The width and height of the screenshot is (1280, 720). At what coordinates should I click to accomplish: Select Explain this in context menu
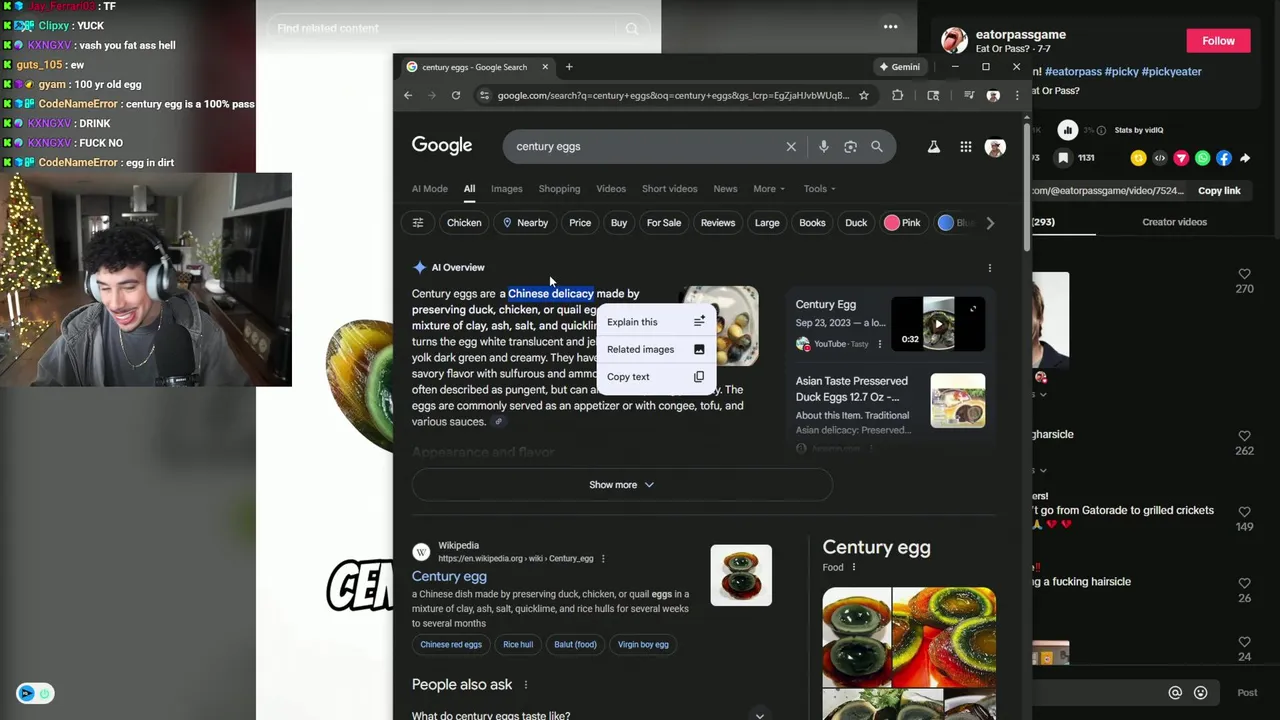pos(656,322)
